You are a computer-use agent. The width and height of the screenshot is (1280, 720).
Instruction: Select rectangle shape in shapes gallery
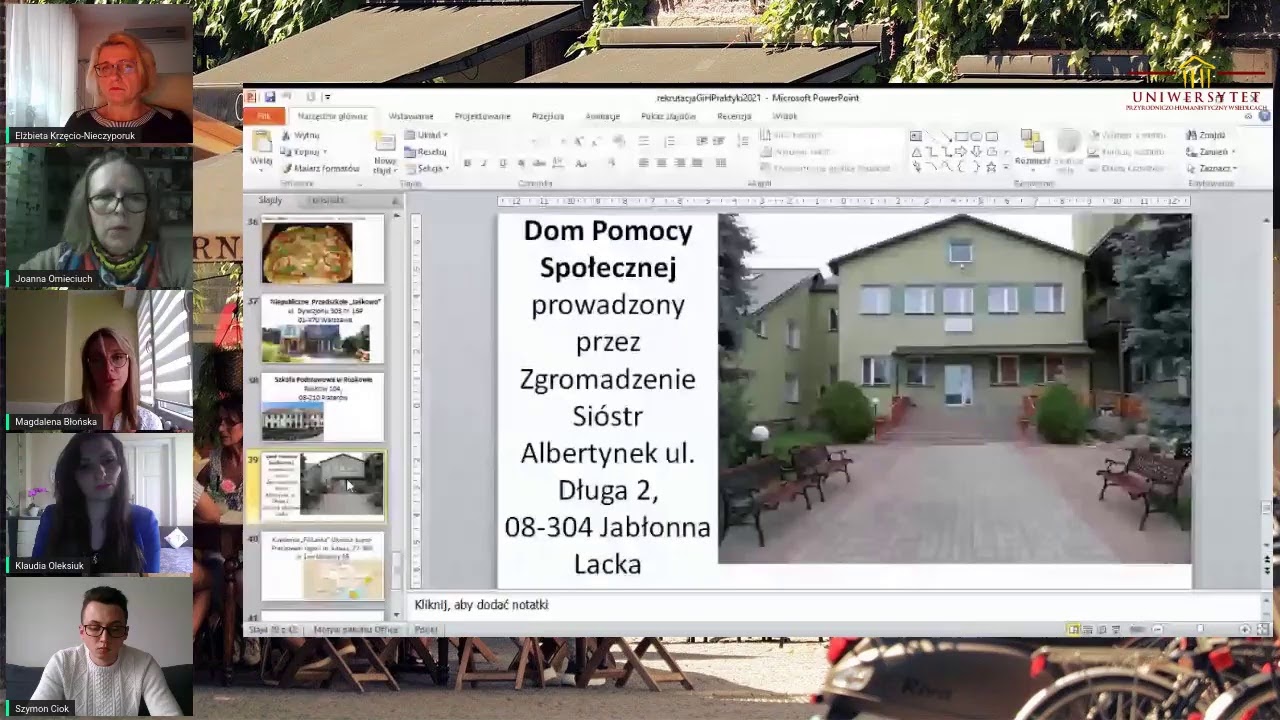coord(961,136)
